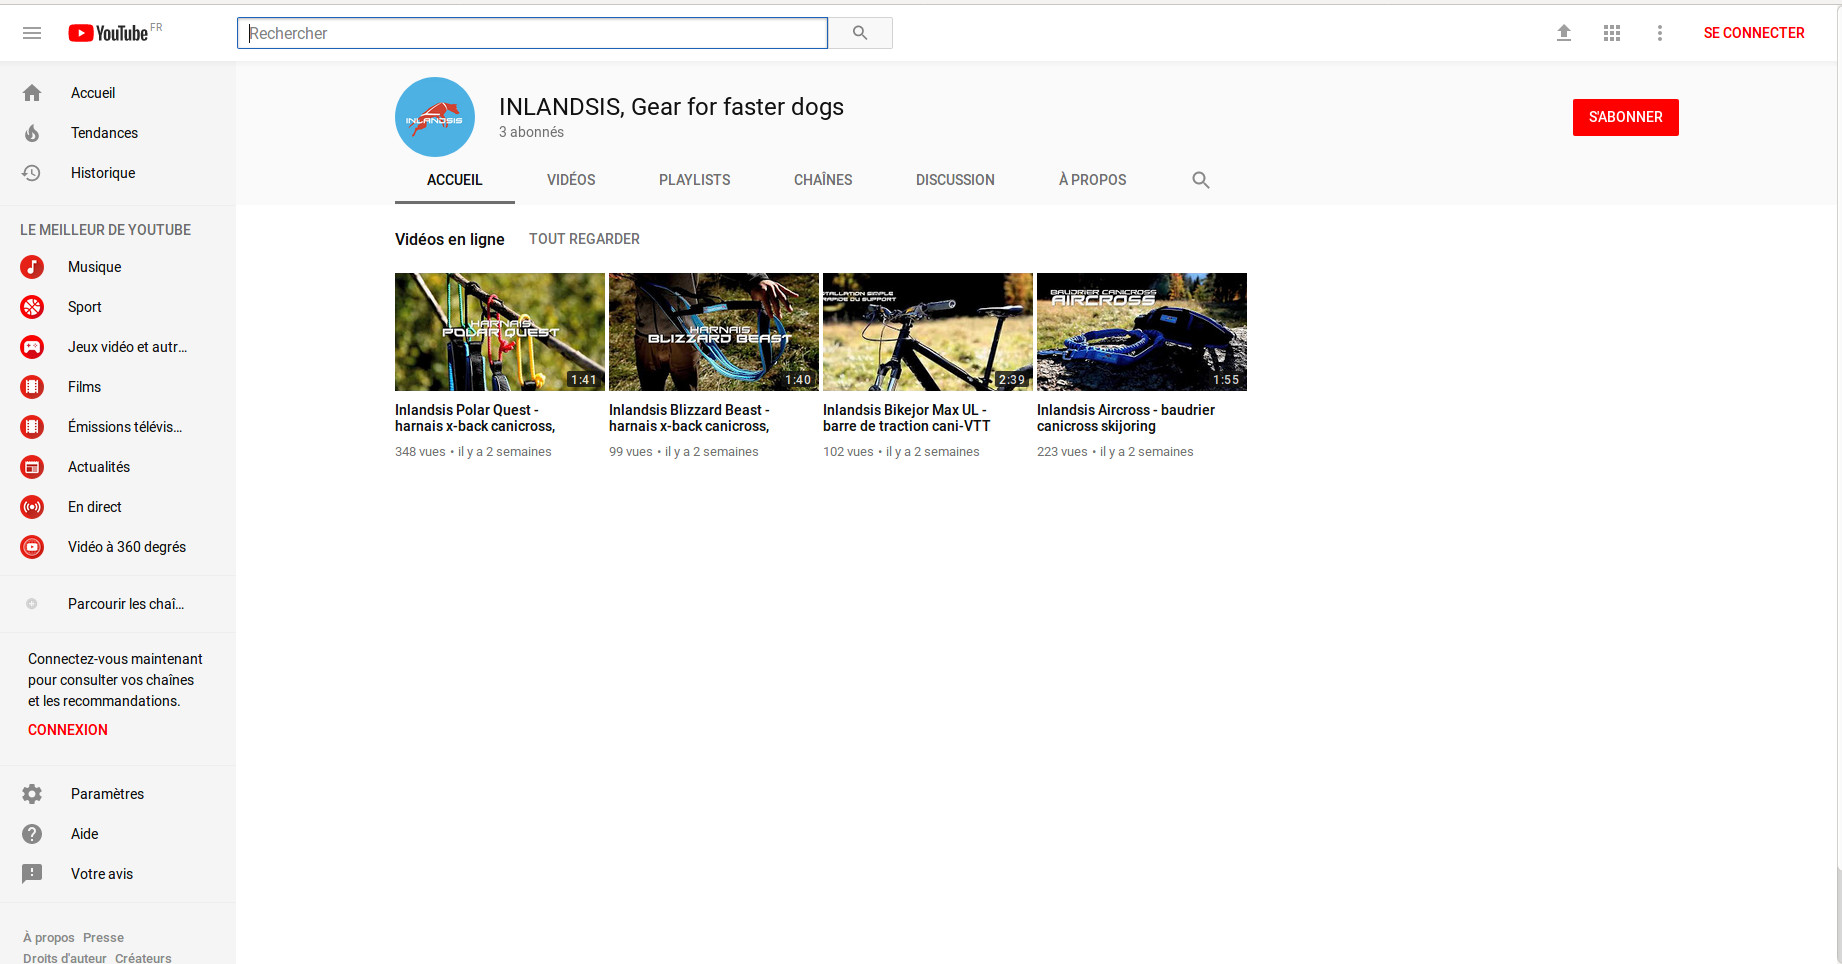Click the Tendances sidebar label
Screen dimensions: 1842x964
pos(104,133)
